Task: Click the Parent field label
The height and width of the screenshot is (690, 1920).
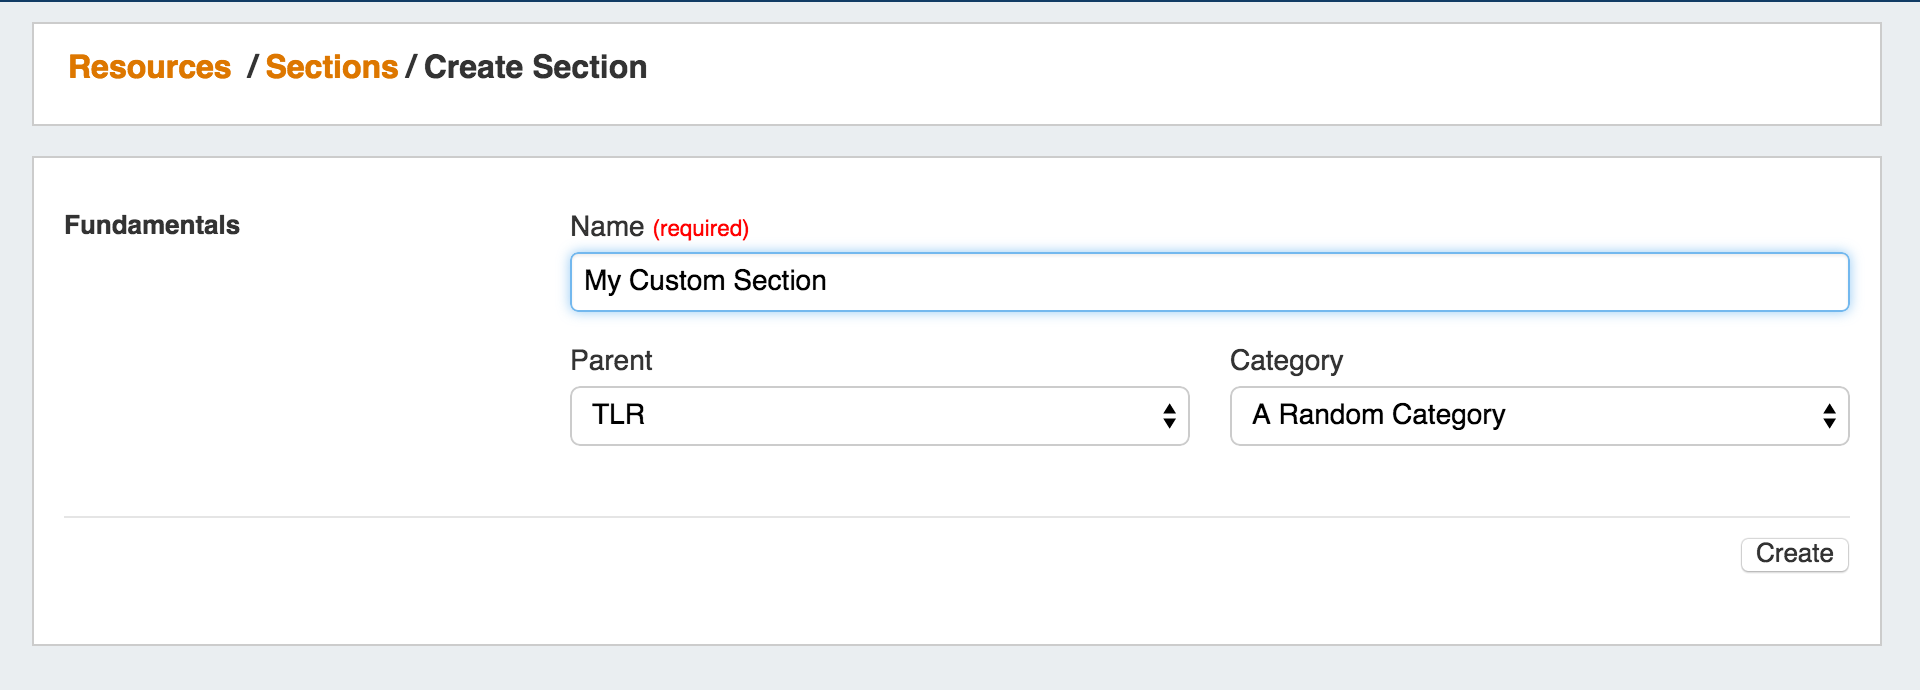Action: [x=610, y=360]
